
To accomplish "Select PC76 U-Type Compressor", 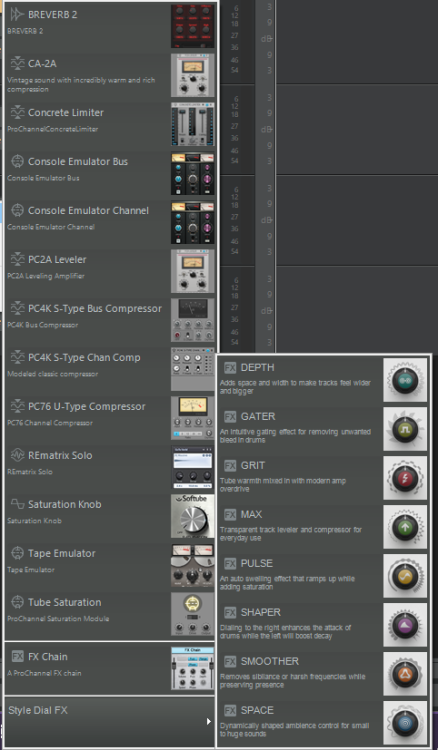I will click(x=110, y=419).
